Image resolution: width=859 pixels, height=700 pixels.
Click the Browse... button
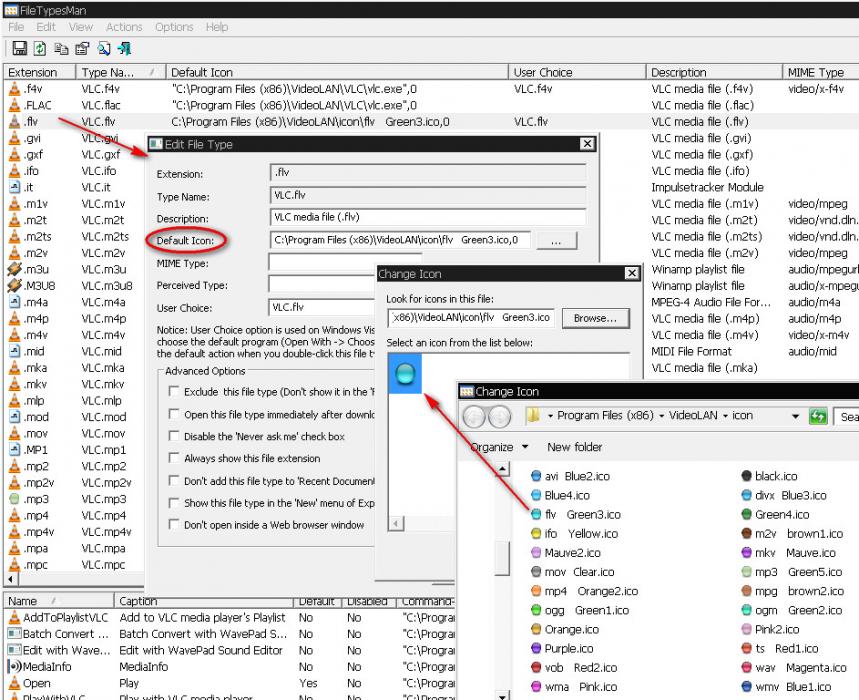click(595, 318)
